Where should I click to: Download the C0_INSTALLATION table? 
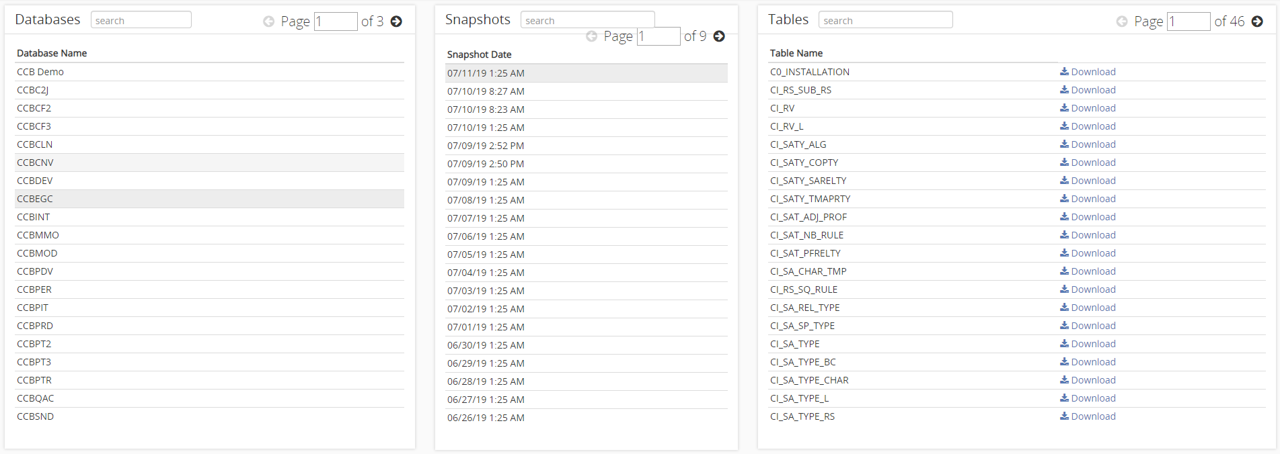tap(1088, 72)
